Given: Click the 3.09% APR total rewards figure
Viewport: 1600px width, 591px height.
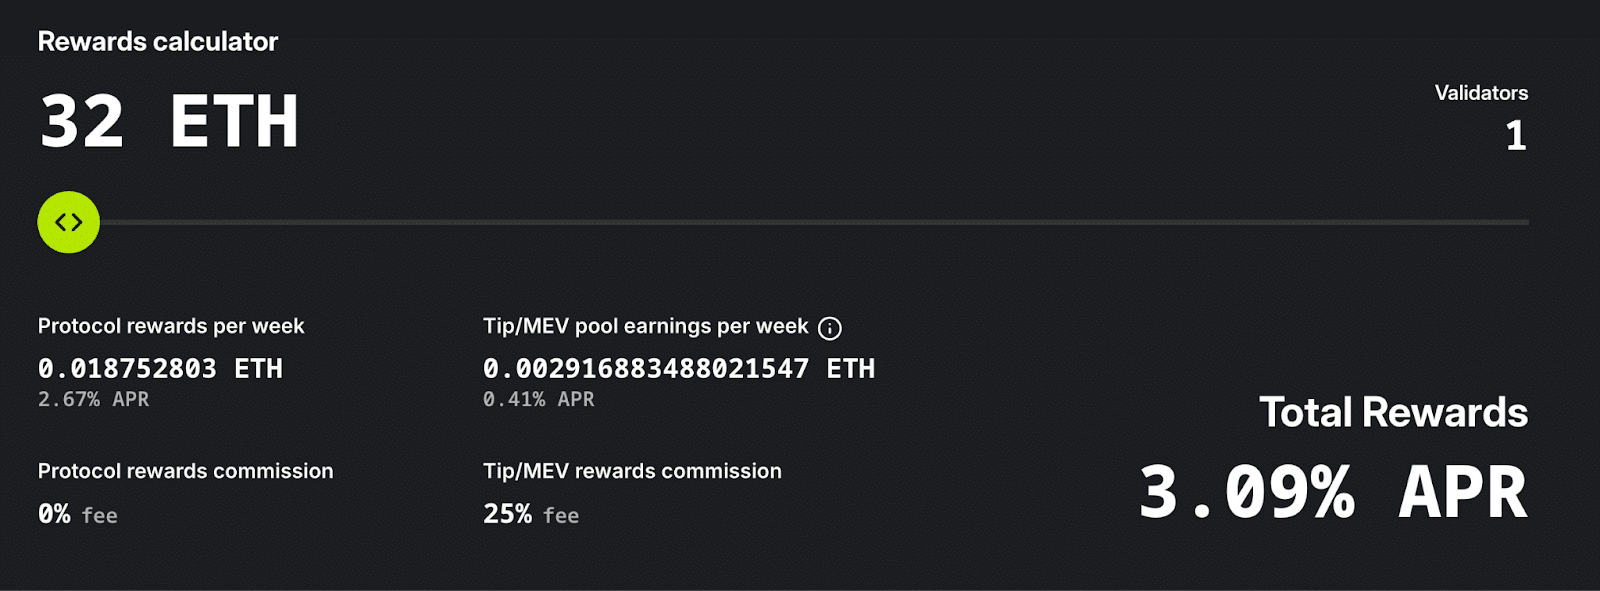Looking at the screenshot, I should 1333,489.
